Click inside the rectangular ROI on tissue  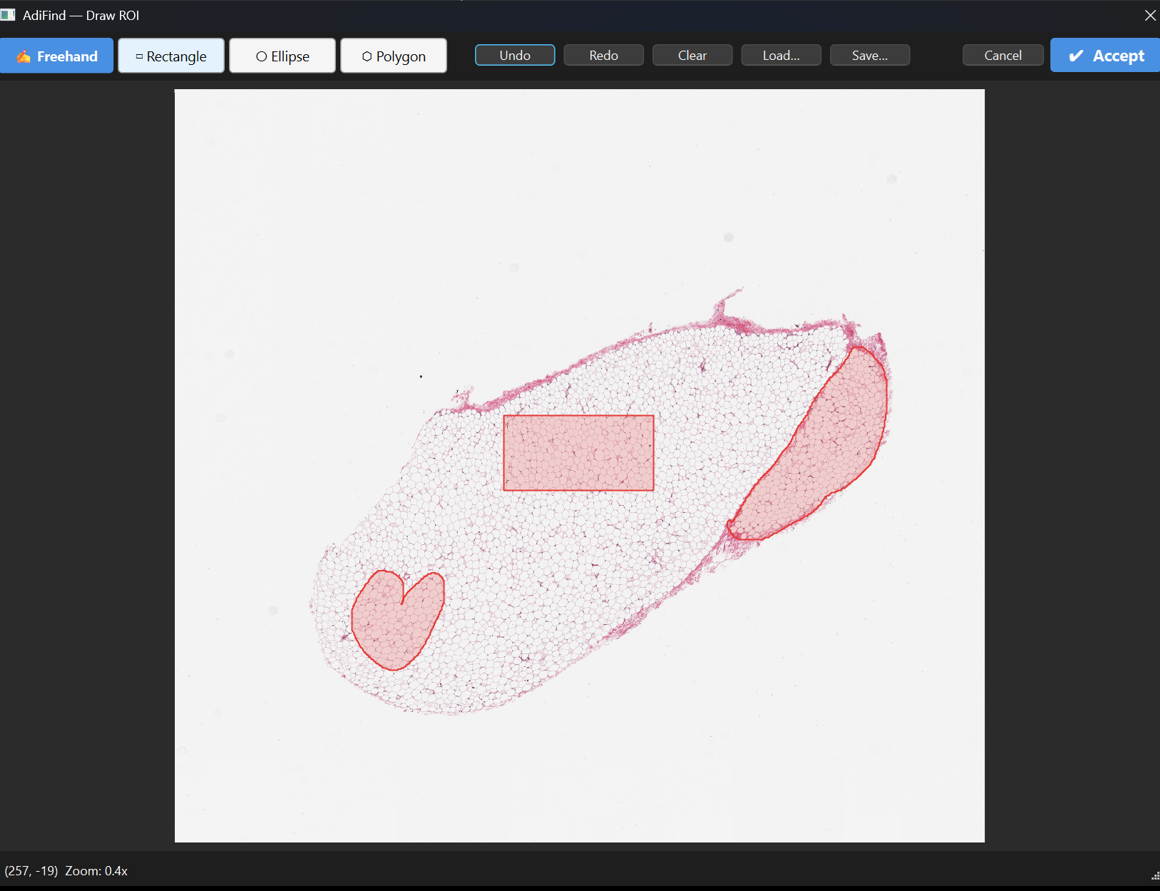[x=579, y=453]
